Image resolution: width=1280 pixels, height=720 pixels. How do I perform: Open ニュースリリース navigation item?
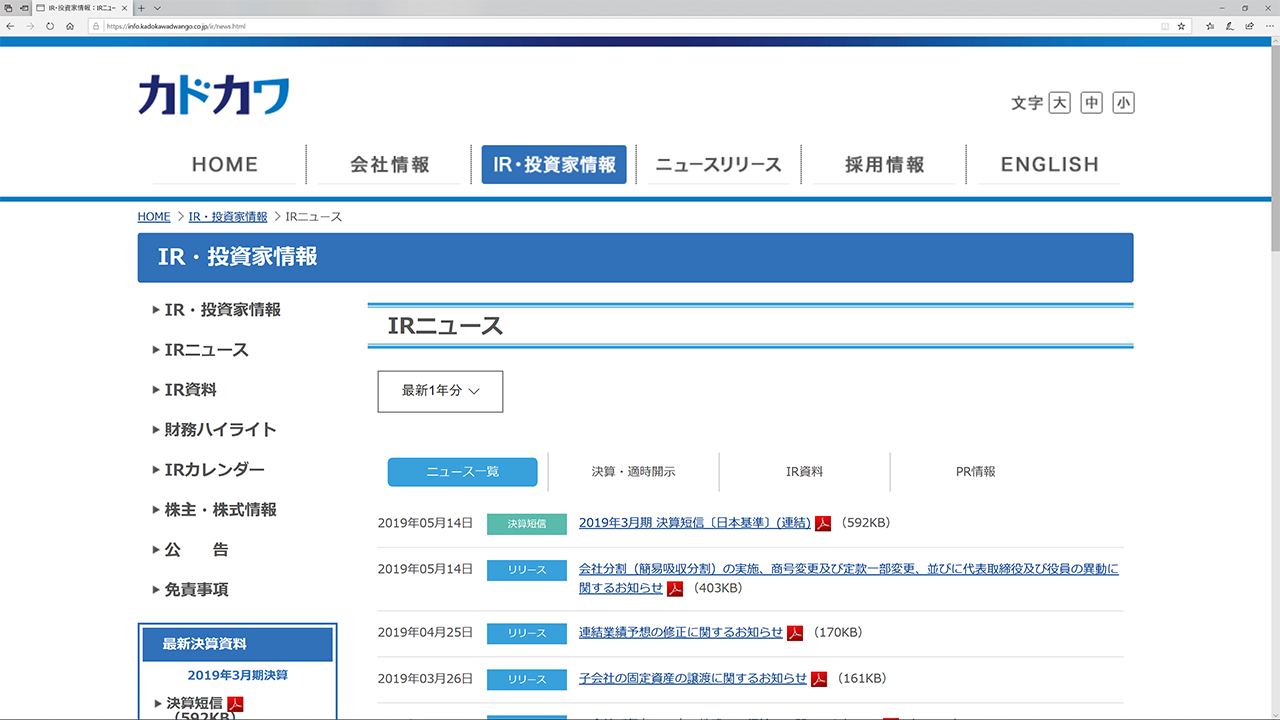click(718, 165)
